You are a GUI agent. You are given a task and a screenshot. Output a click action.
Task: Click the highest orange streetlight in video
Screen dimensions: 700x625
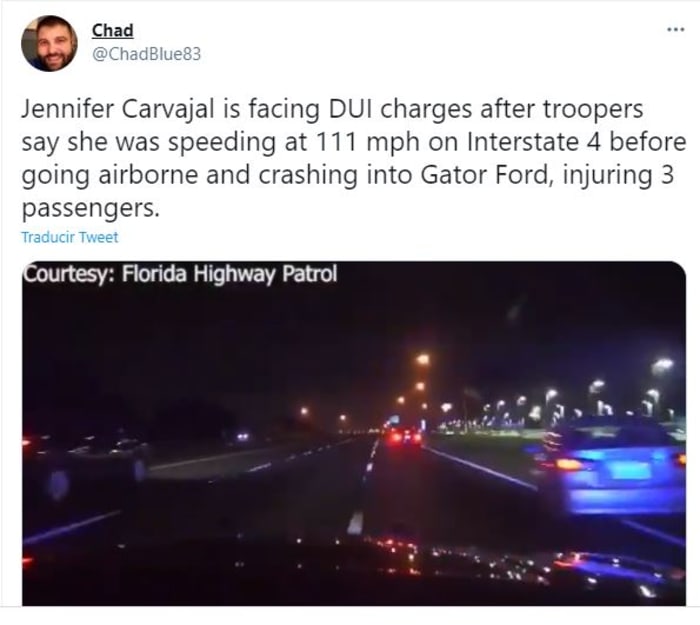(422, 359)
